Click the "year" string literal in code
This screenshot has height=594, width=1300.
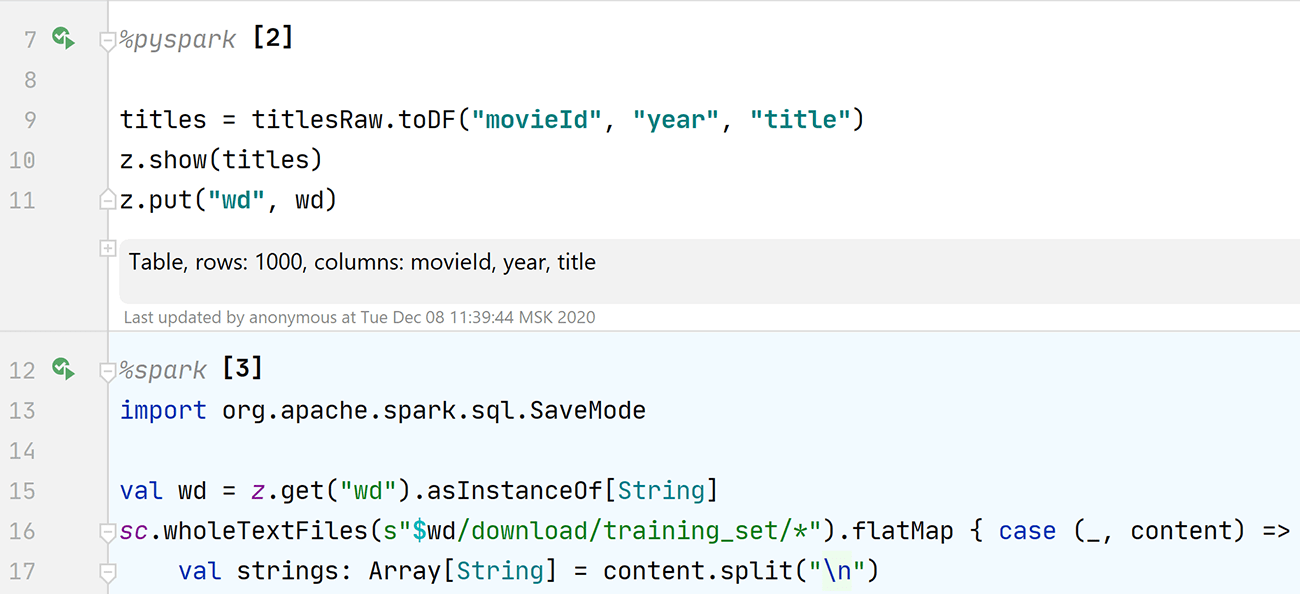[x=677, y=120]
